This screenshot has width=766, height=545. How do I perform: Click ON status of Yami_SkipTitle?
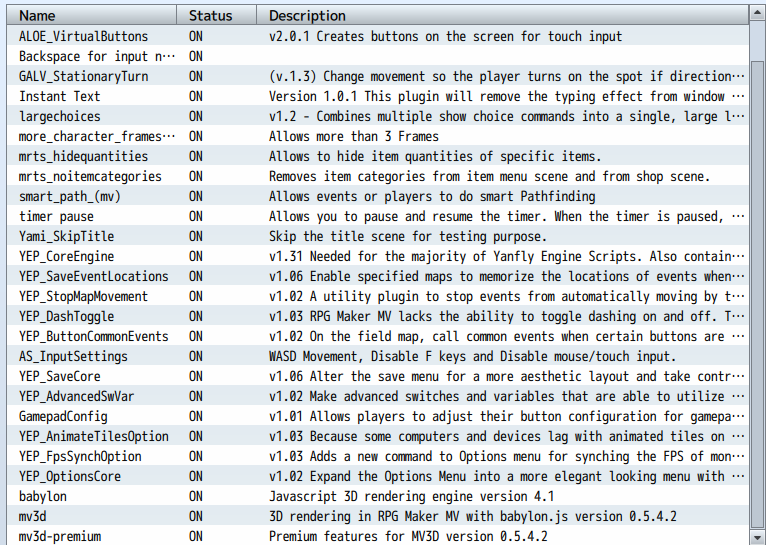[x=196, y=237]
